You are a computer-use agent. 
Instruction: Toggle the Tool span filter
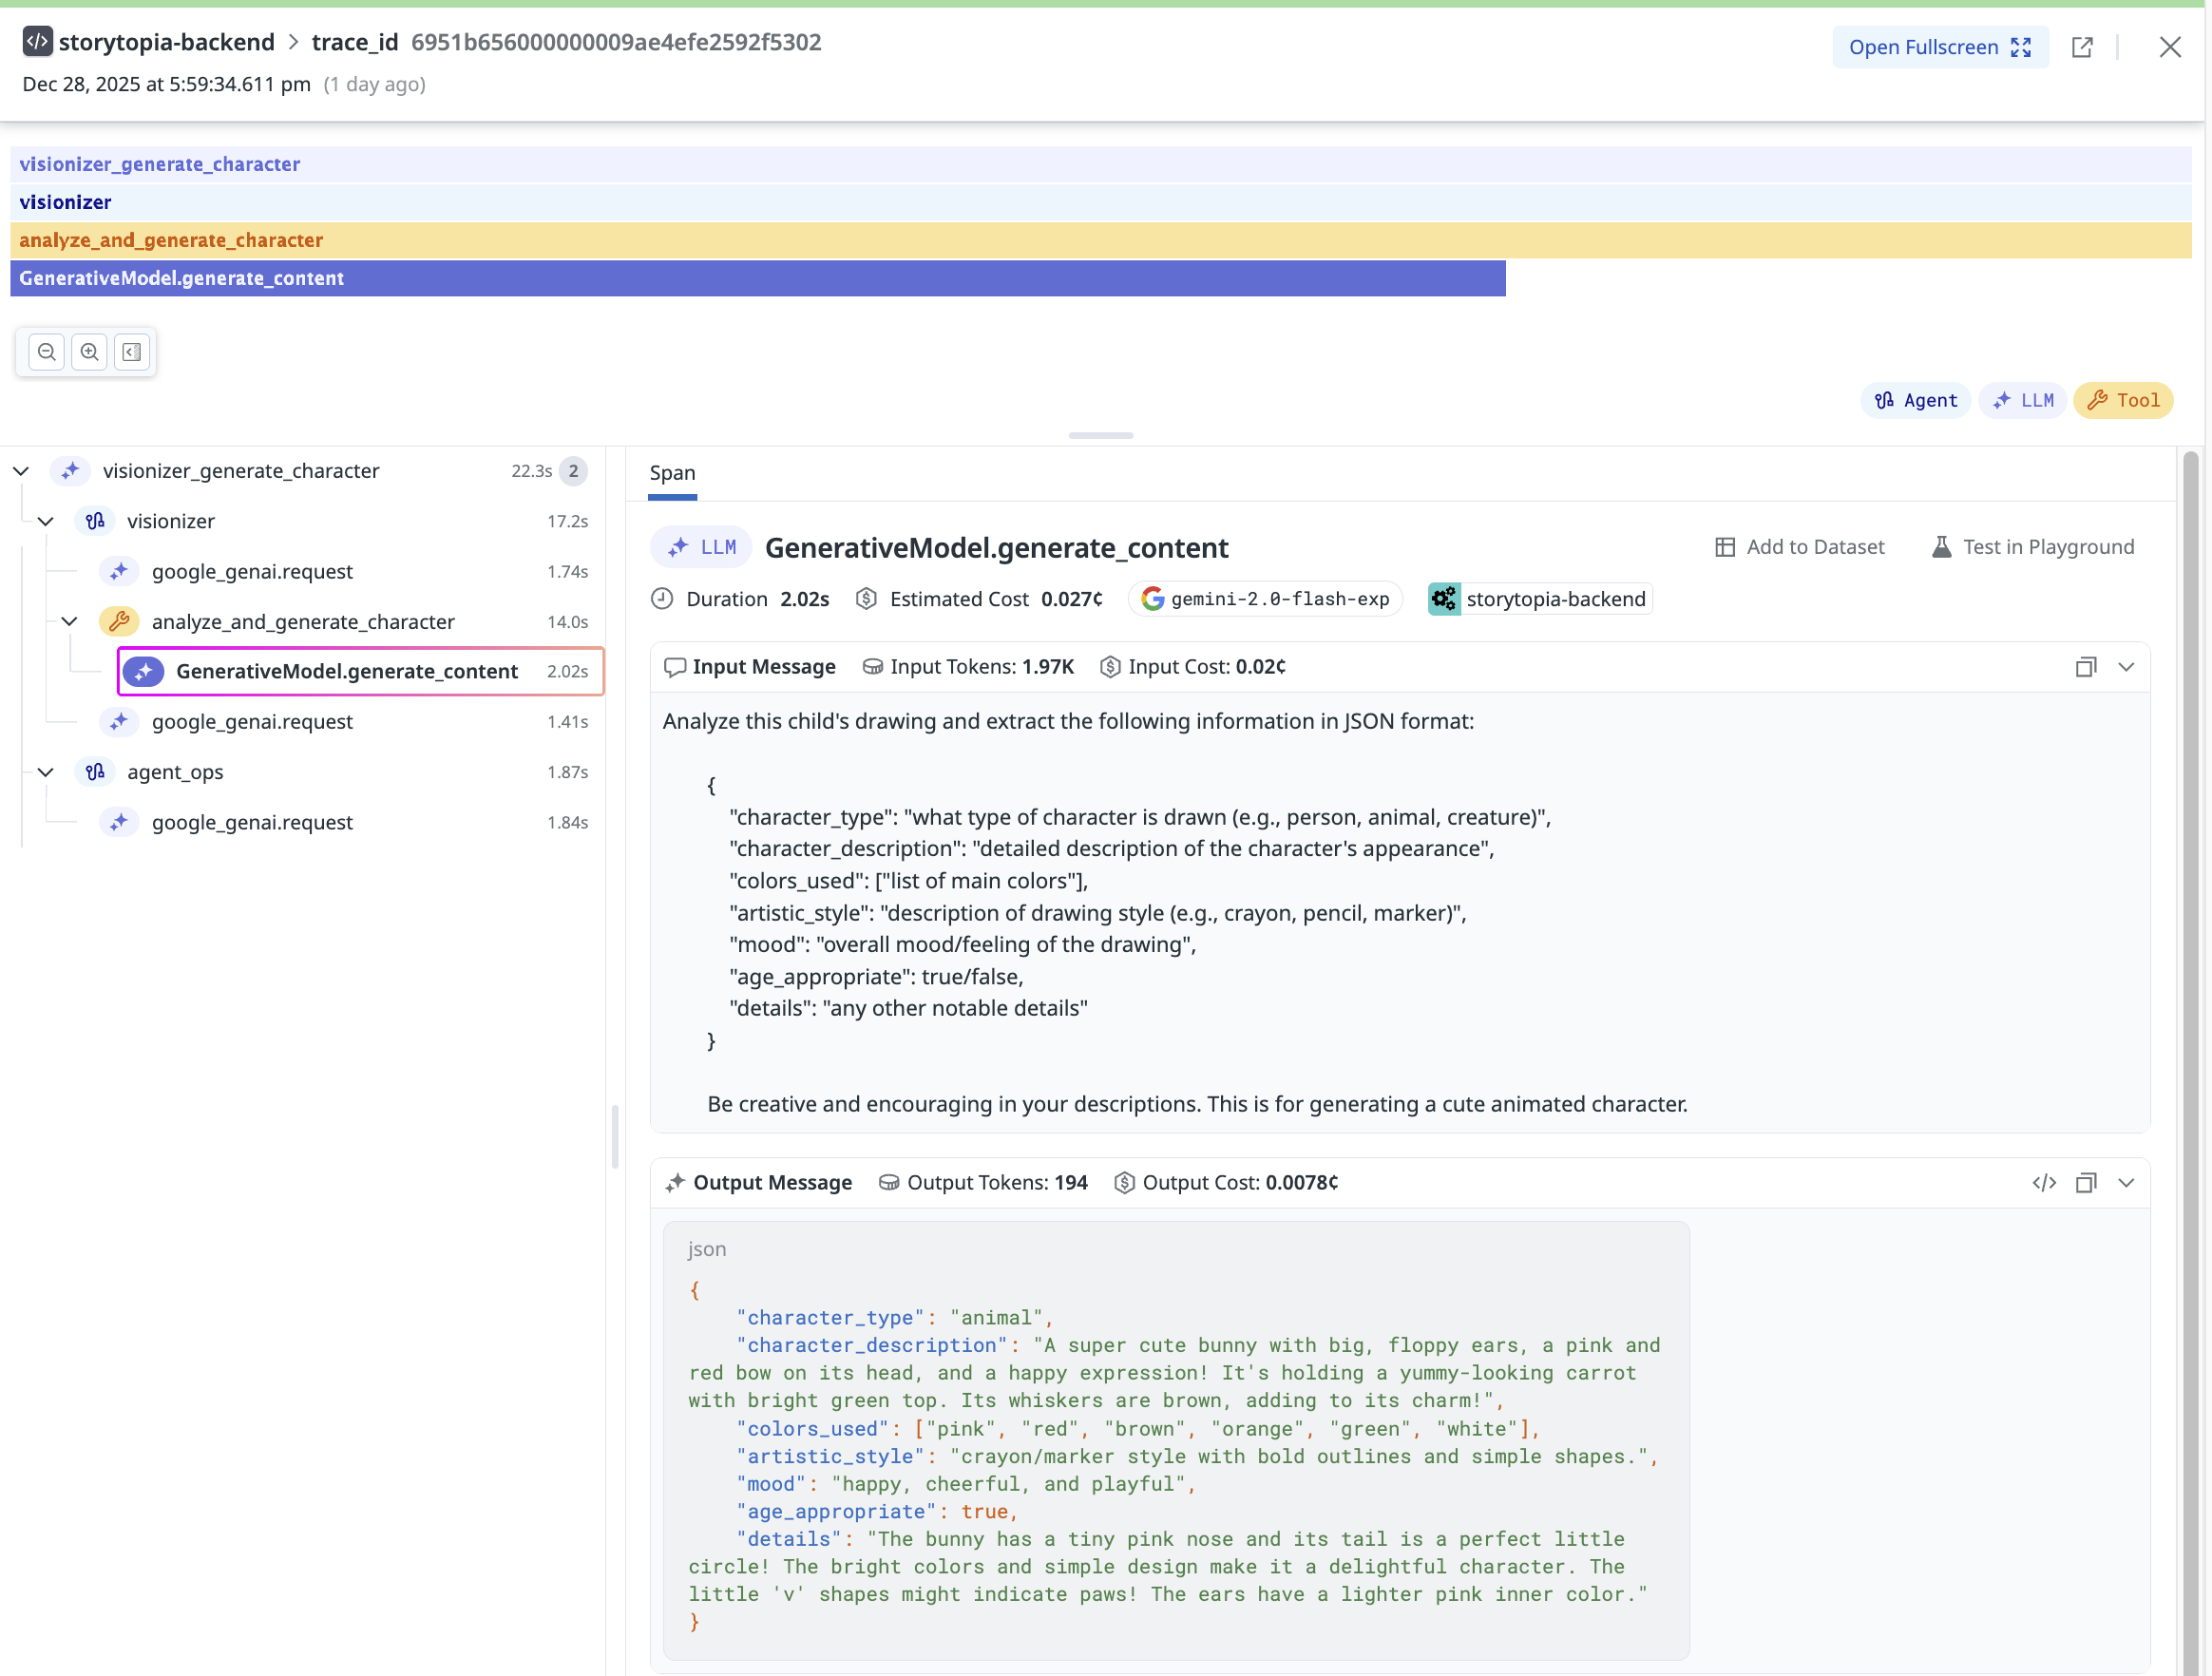(2123, 400)
